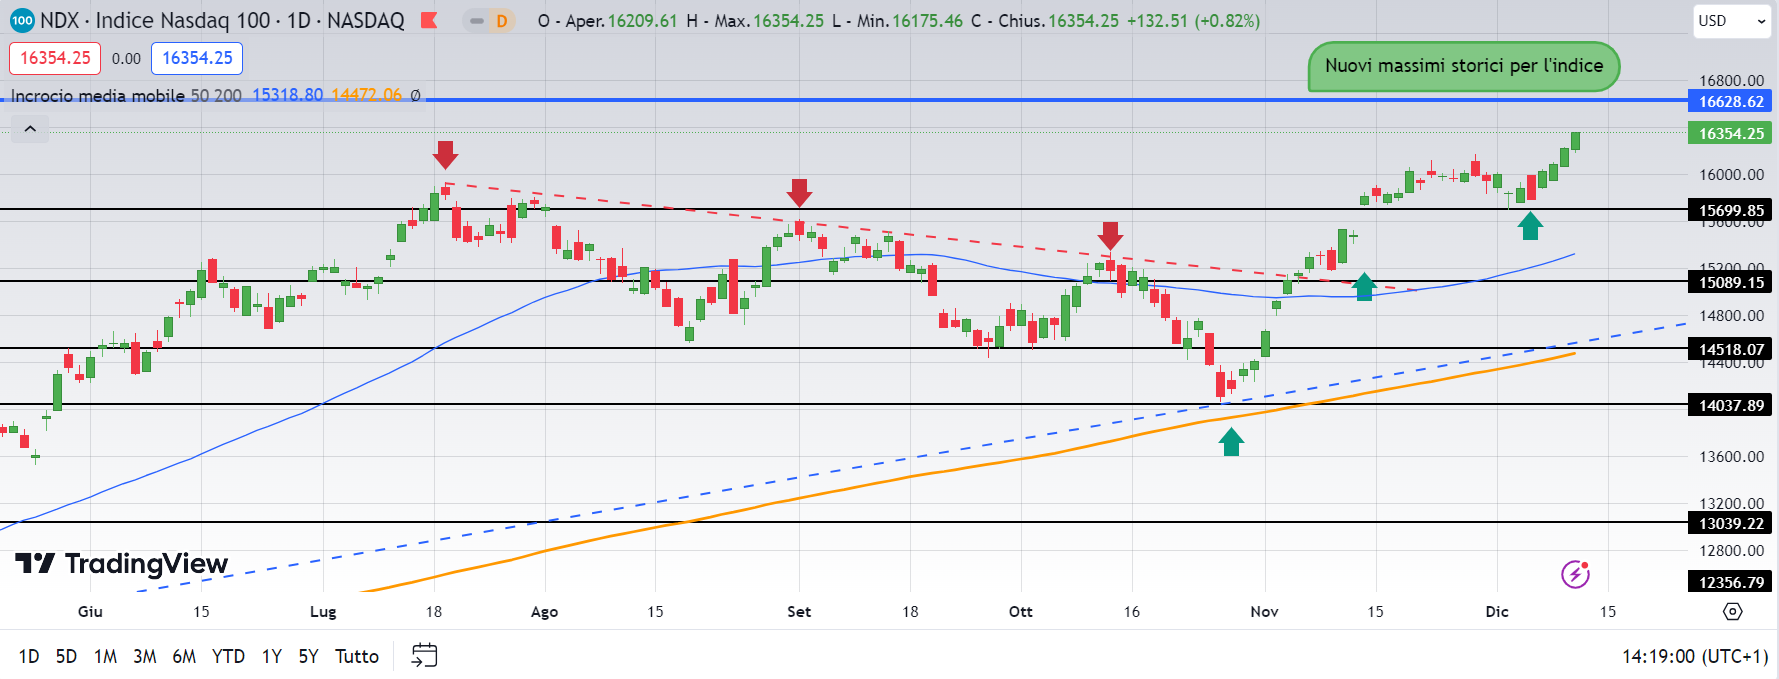1779x679 pixels.
Task: Click the orange 200 MA value 14472.06
Action: coord(366,95)
